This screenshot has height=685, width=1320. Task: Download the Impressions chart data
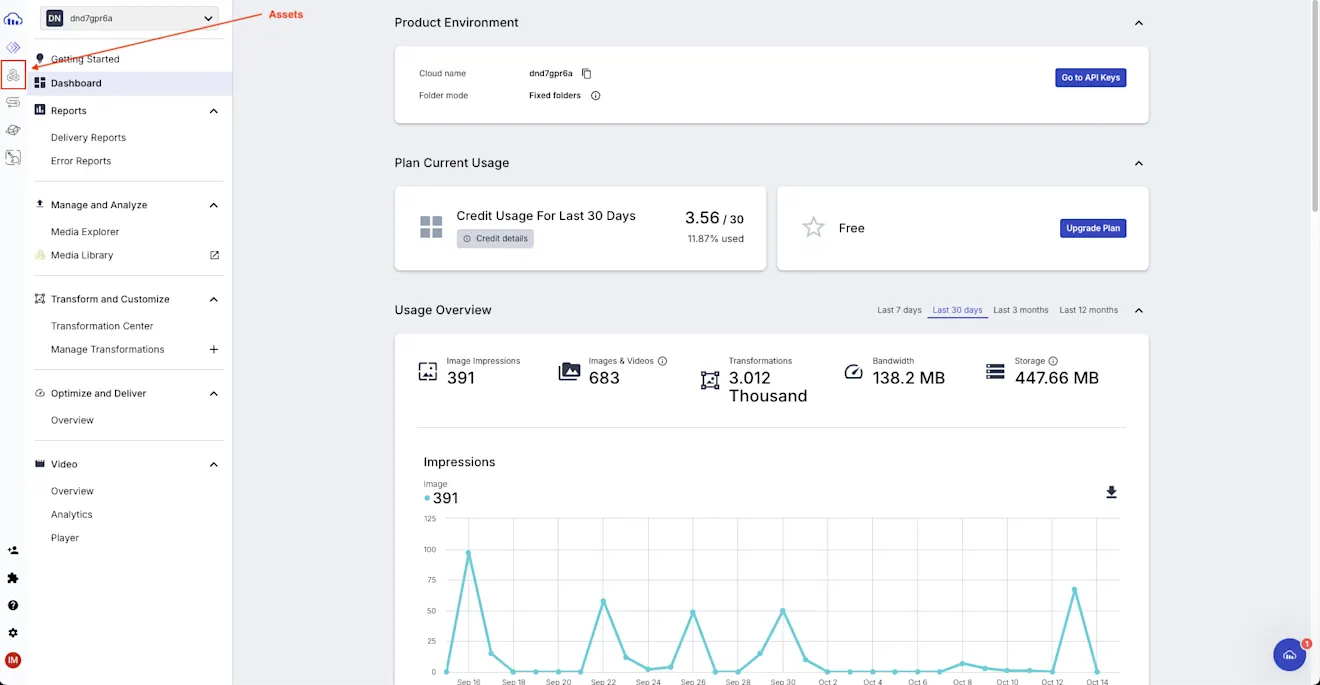pos(1111,492)
